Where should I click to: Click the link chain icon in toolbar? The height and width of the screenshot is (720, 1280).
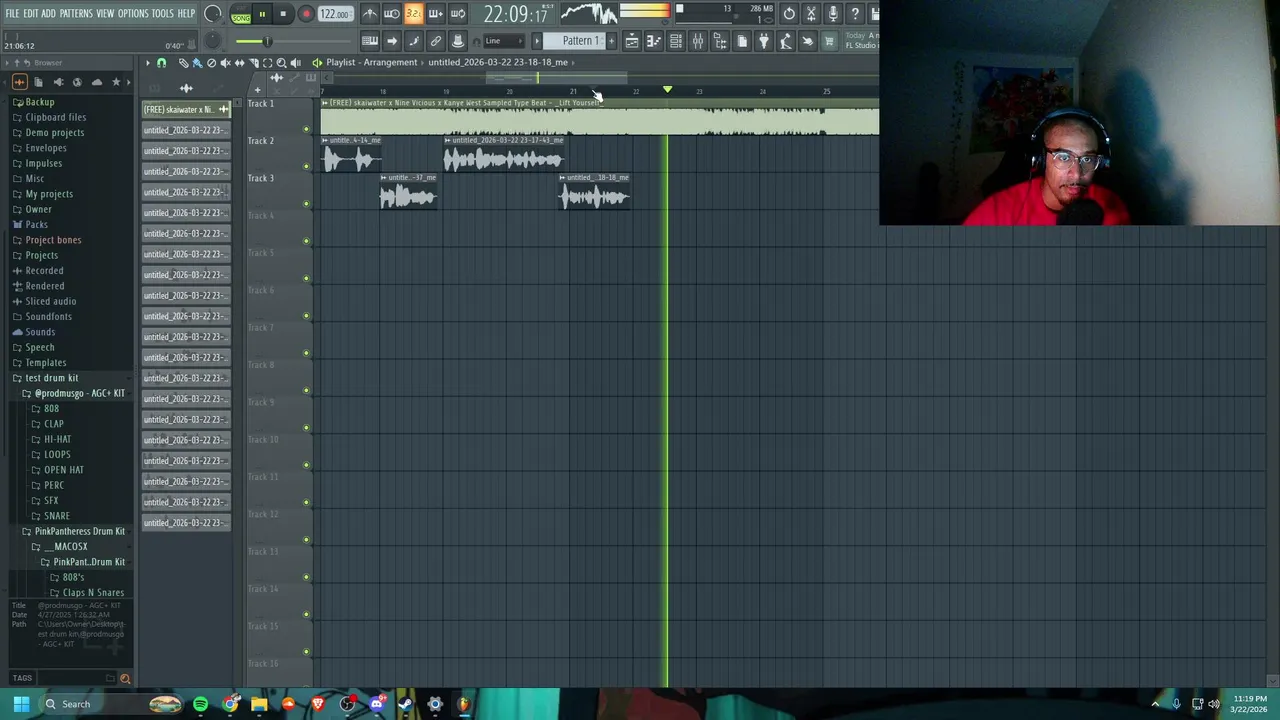[x=435, y=41]
